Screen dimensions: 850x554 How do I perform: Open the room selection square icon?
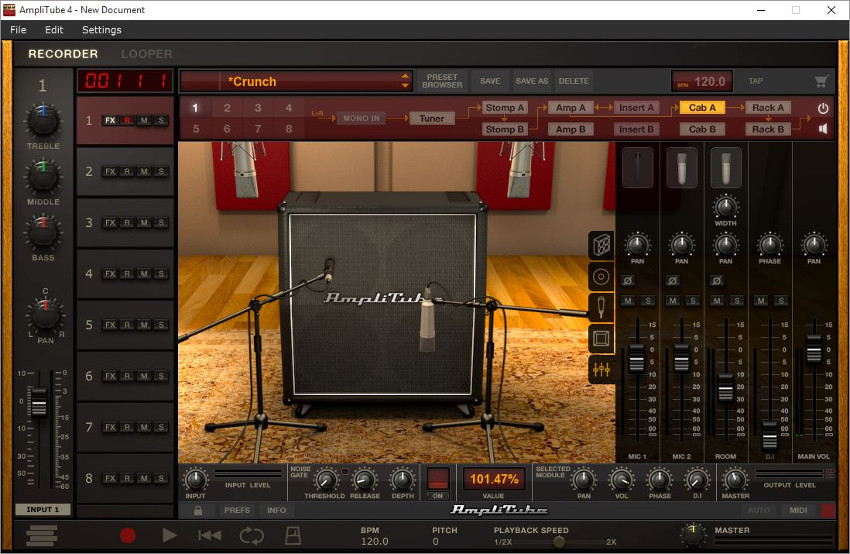601,339
